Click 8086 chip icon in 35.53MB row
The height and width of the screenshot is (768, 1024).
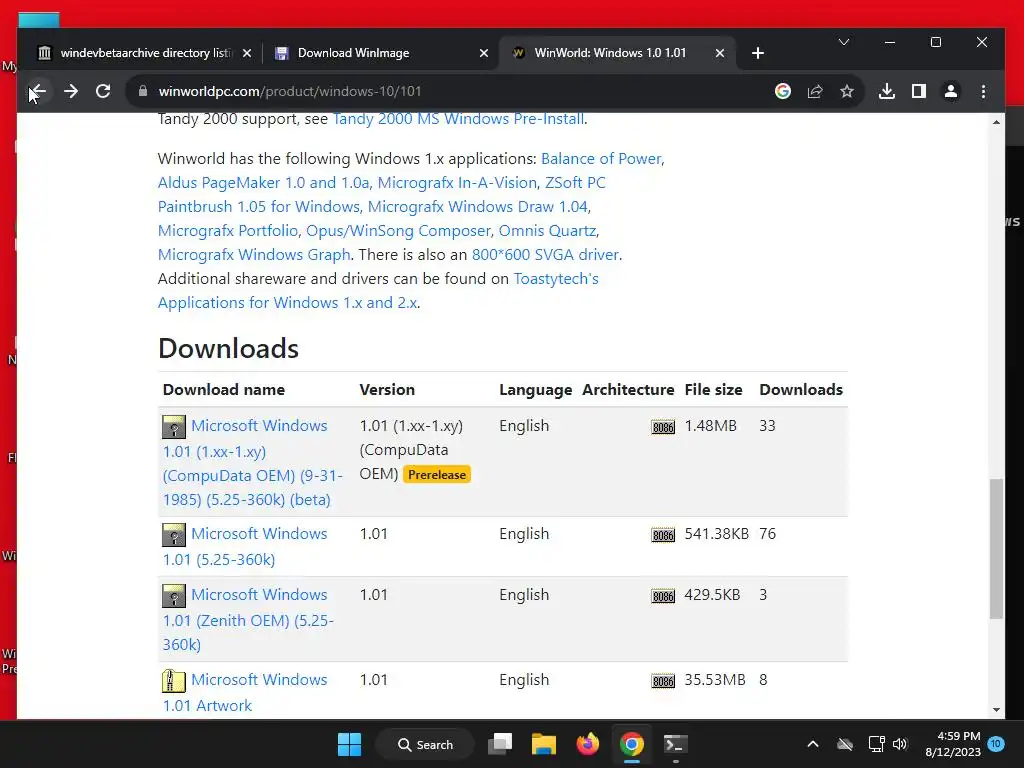pyautogui.click(x=663, y=681)
